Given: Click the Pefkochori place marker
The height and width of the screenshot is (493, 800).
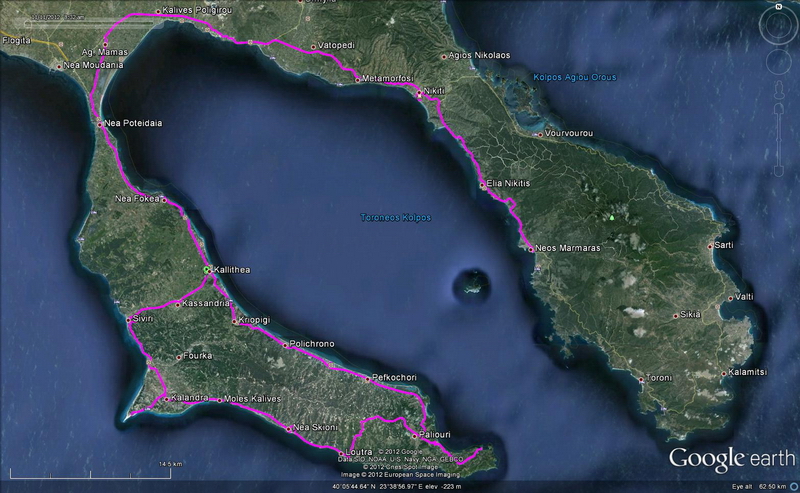Looking at the screenshot, I should (367, 379).
